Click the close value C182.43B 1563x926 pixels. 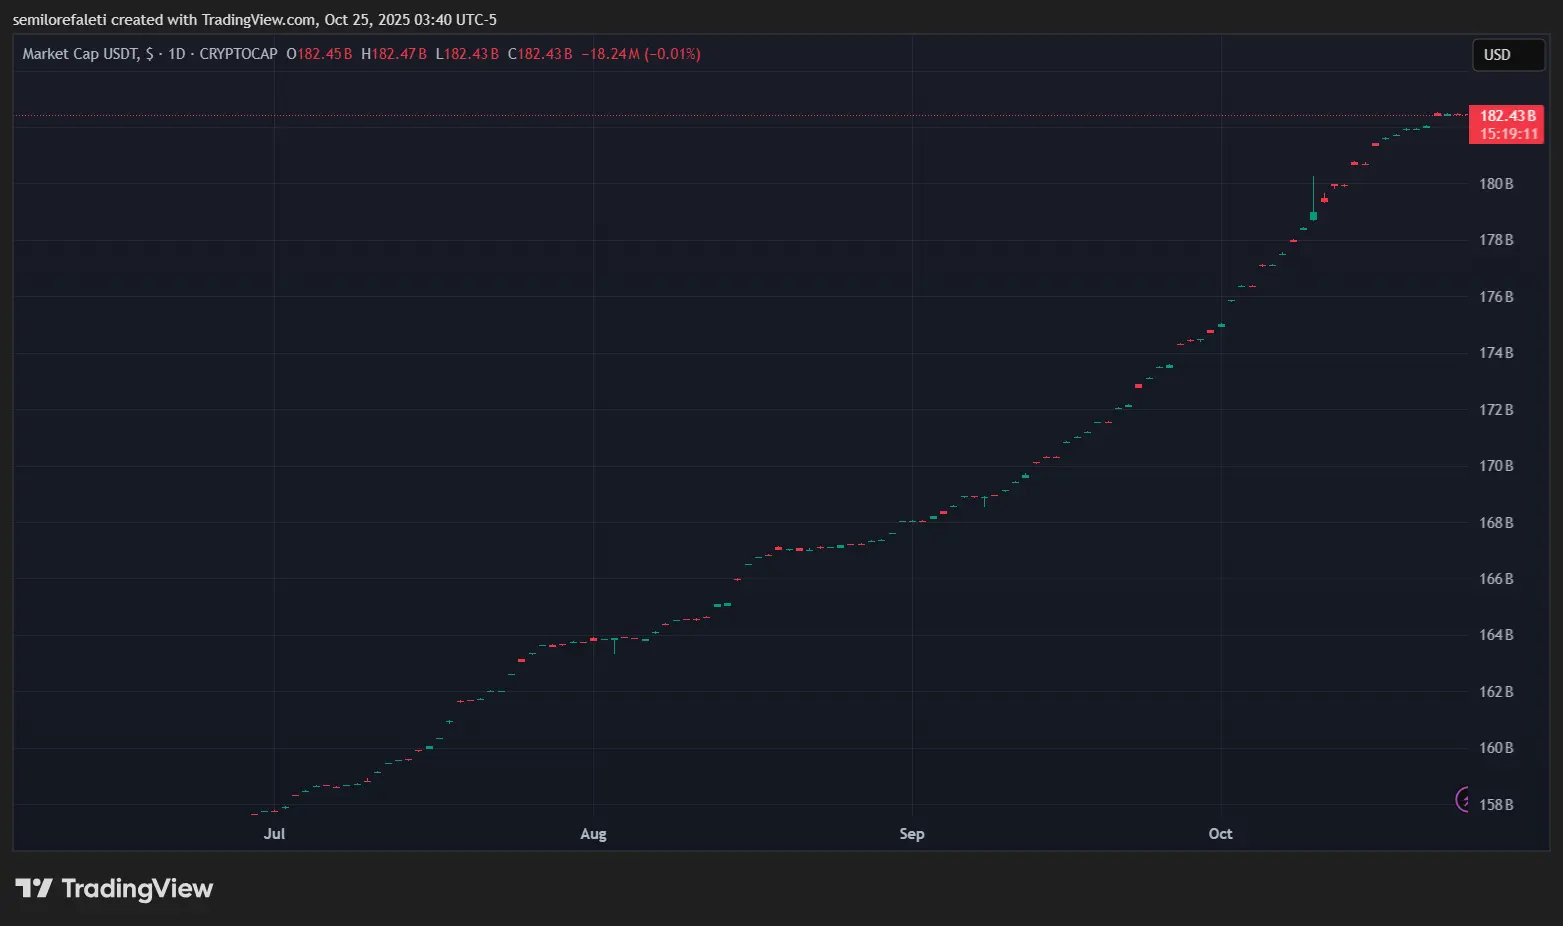pyautogui.click(x=540, y=54)
